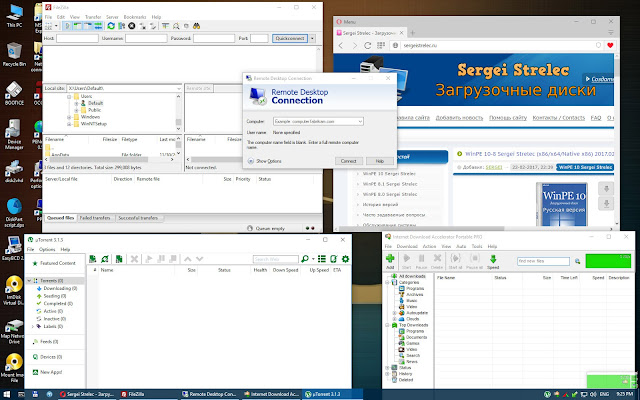
Task: Collapse the Torrents (0) tree in uTorrent
Action: tap(29, 281)
